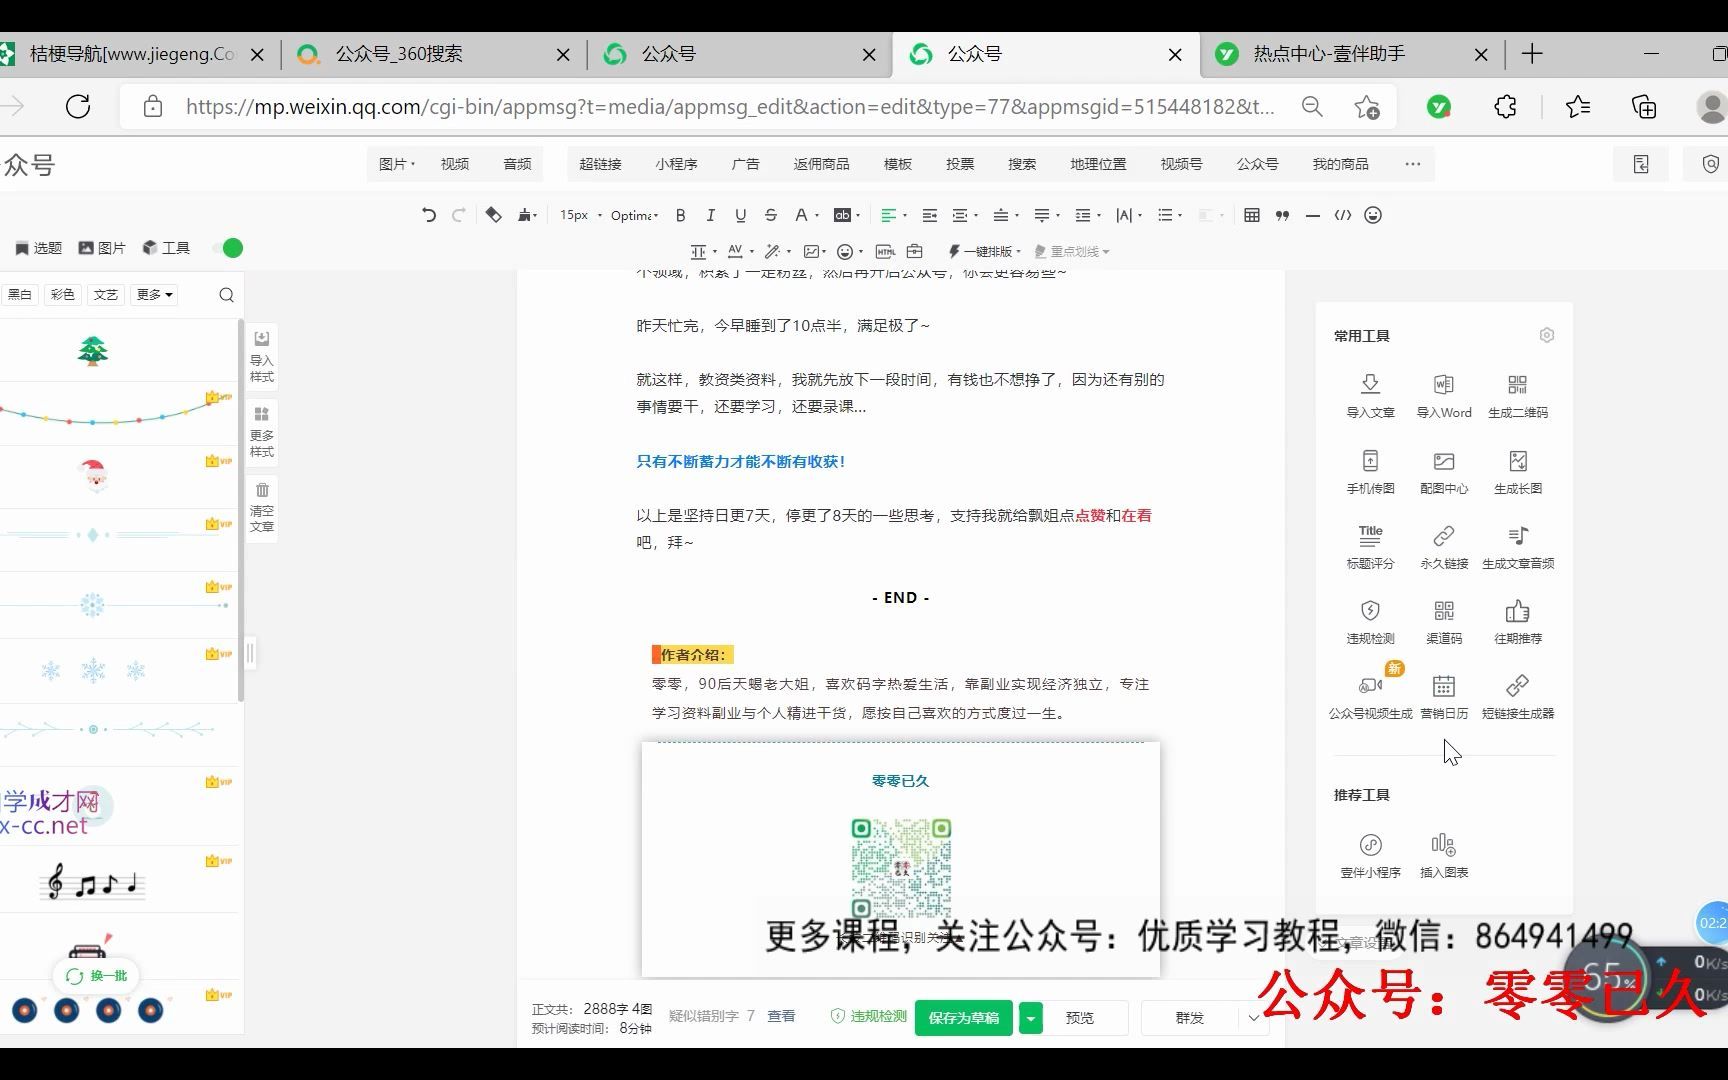The image size is (1728, 1080).
Task: Insert a table
Action: 1251,215
